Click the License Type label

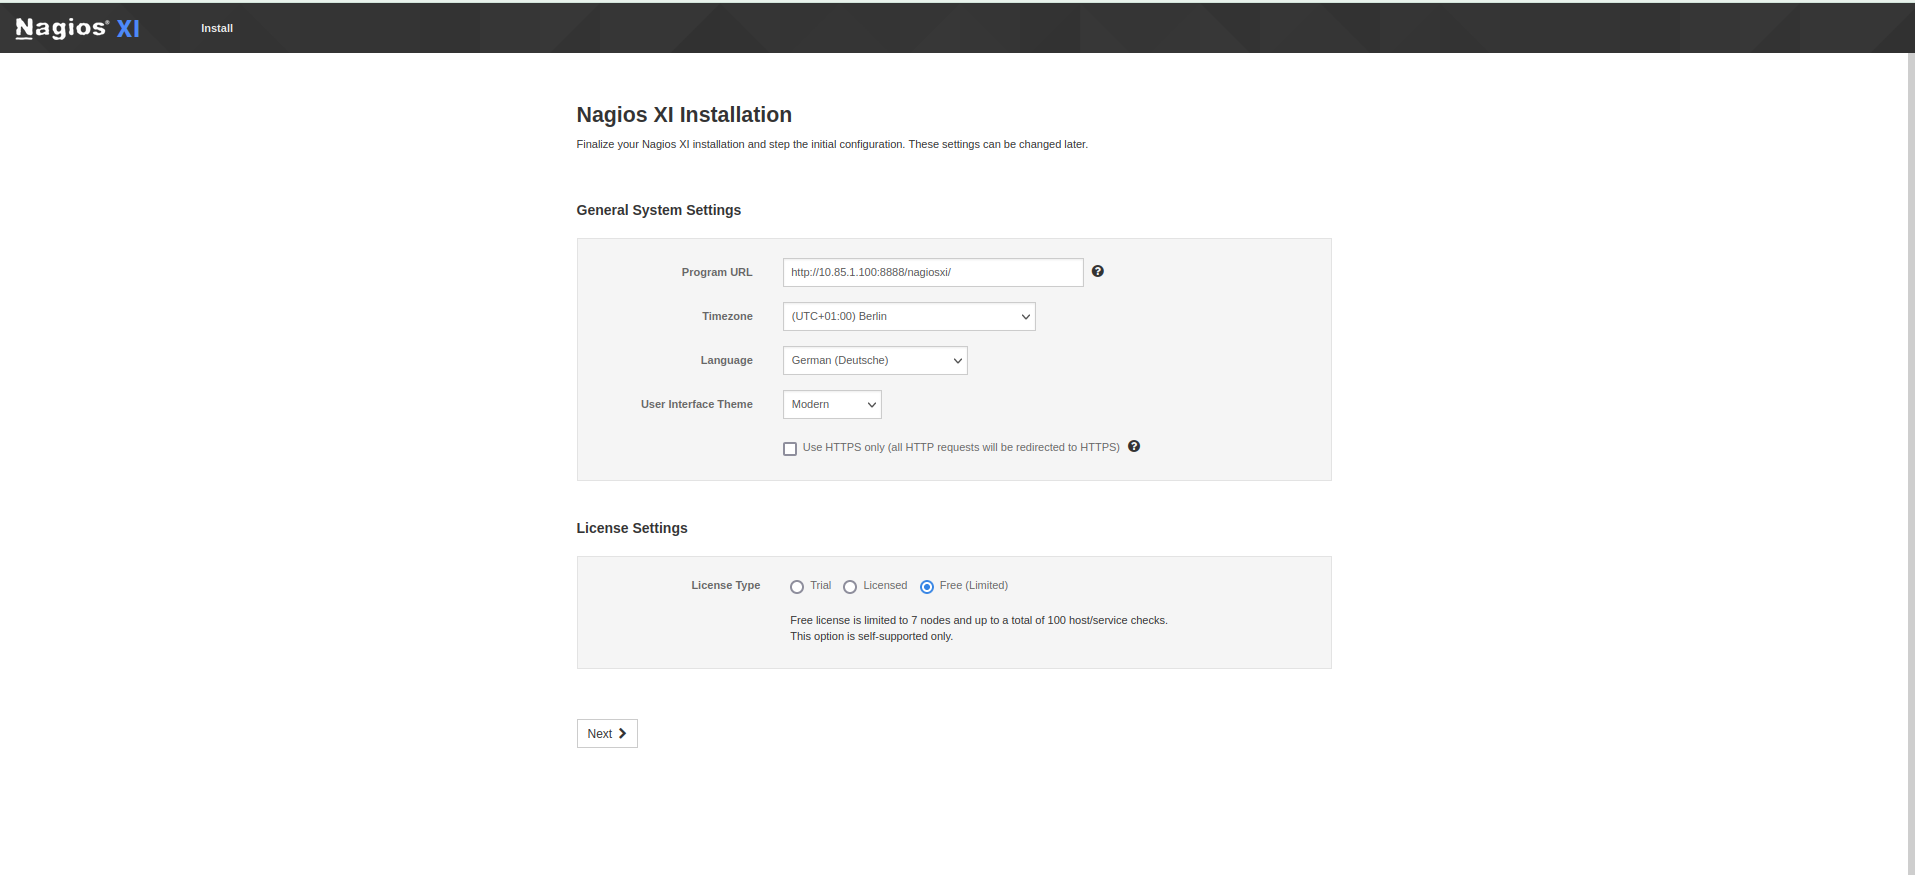[x=725, y=585]
